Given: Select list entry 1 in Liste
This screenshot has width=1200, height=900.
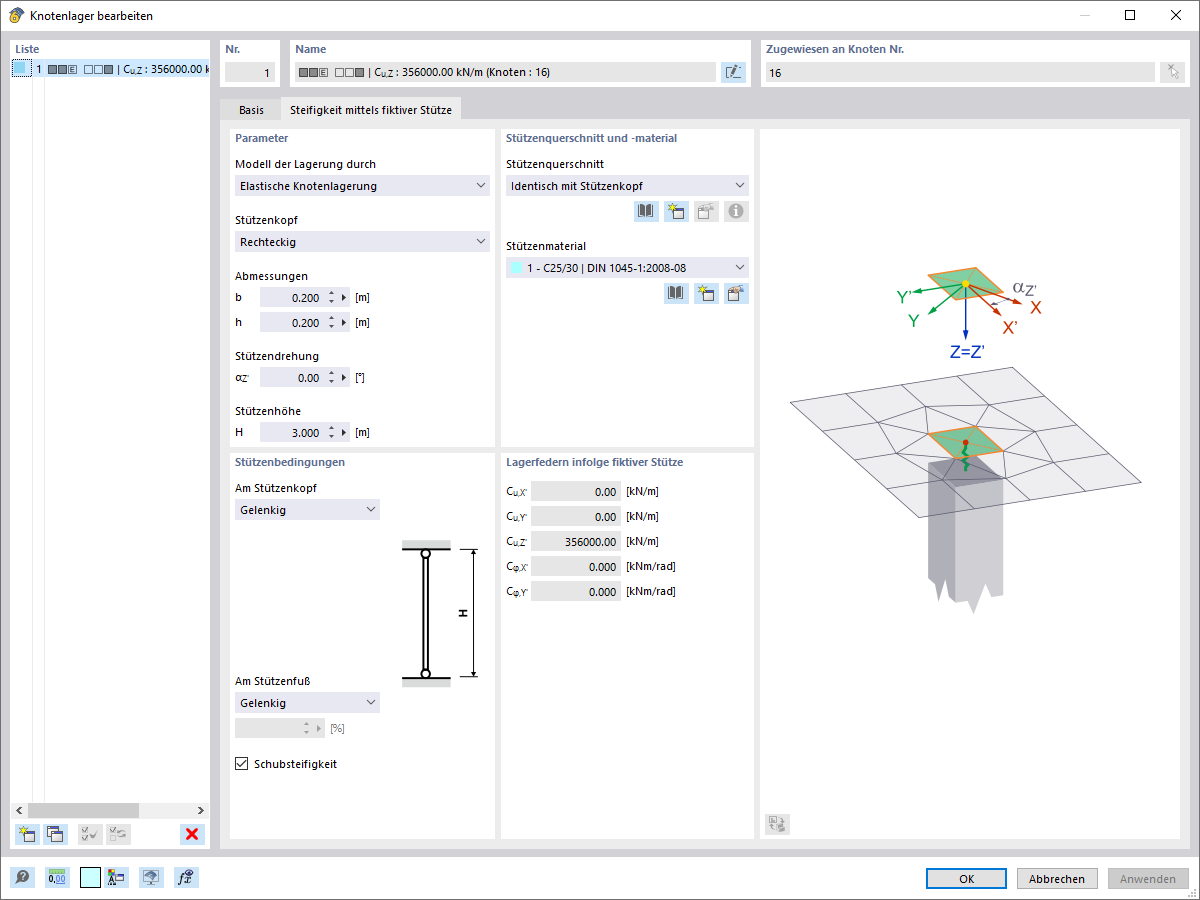Looking at the screenshot, I should pyautogui.click(x=110, y=69).
